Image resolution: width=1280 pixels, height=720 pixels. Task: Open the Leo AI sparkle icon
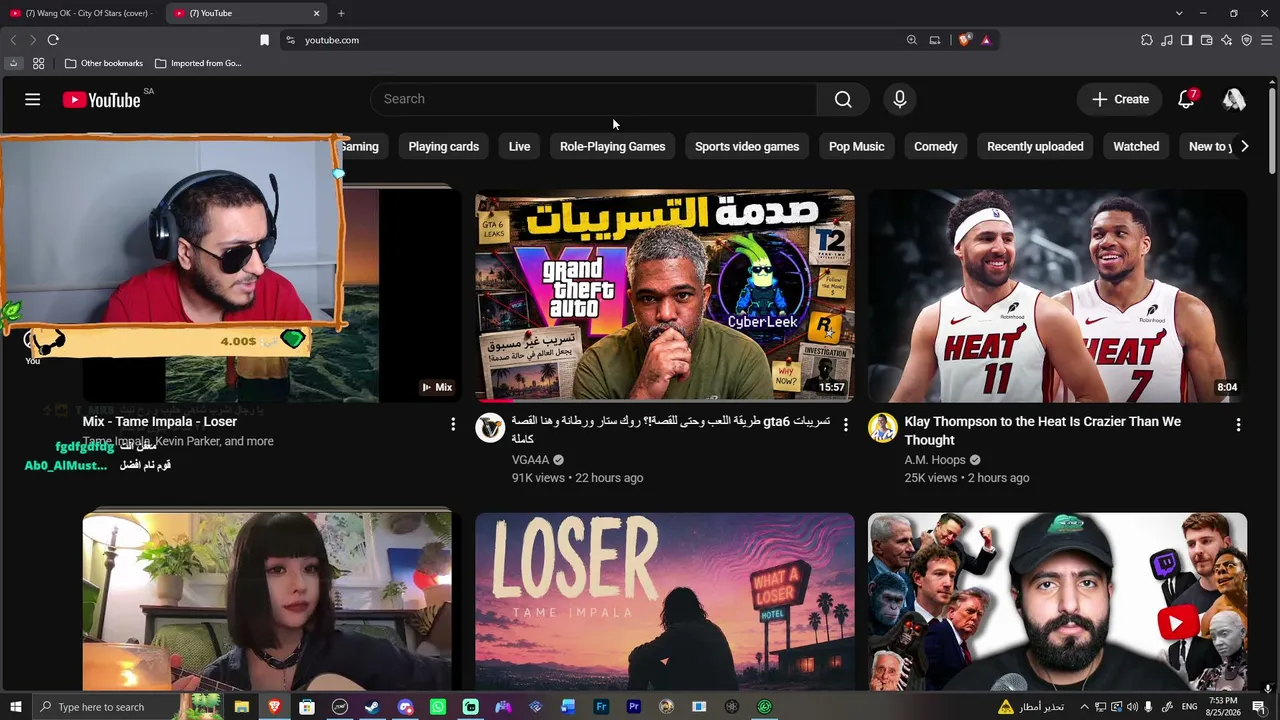click(1227, 40)
